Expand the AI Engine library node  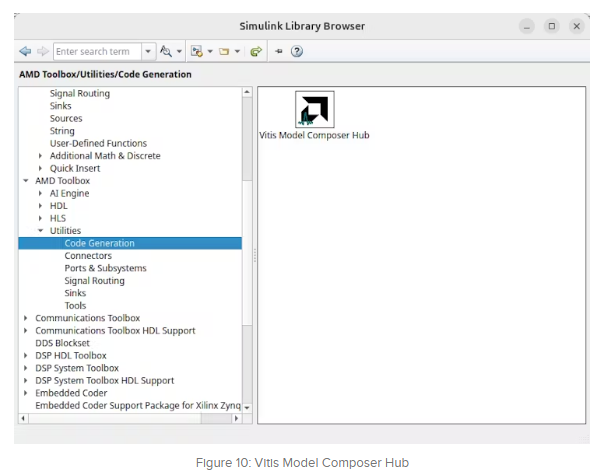tap(40, 193)
